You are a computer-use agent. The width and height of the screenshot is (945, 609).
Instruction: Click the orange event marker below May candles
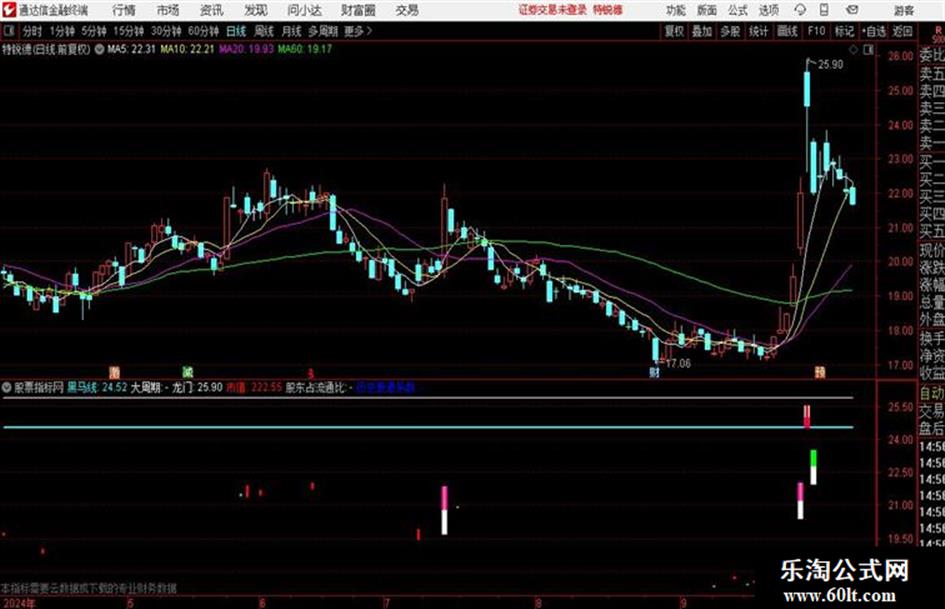pos(115,371)
